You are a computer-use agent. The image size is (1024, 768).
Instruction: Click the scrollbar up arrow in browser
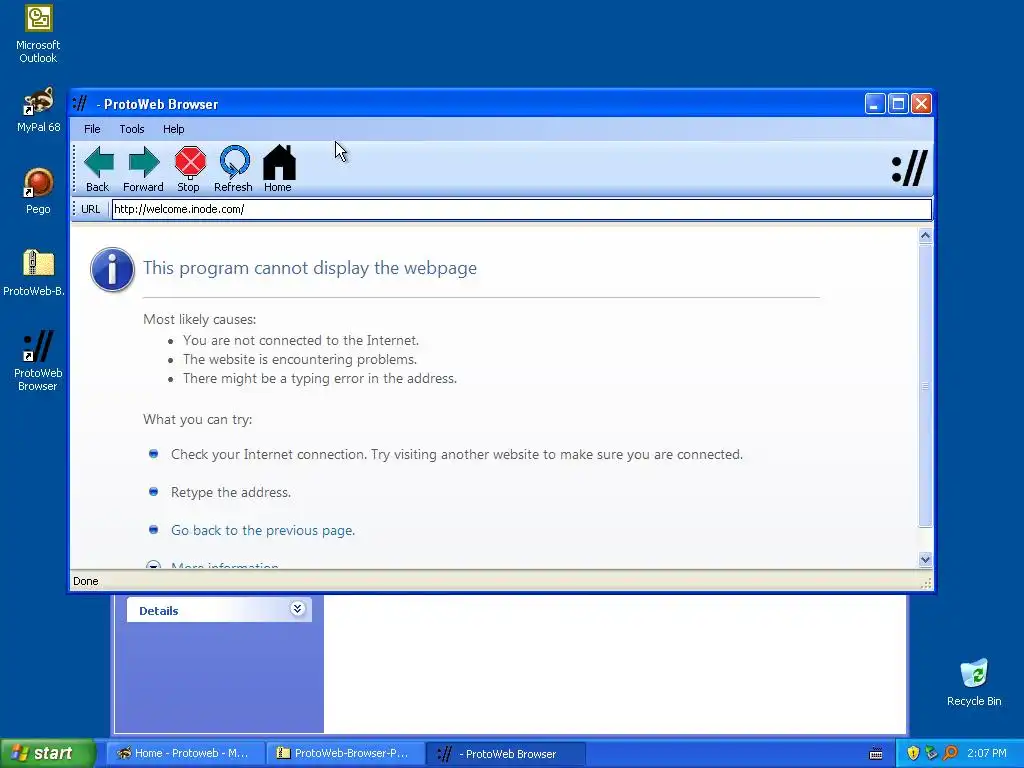[x=925, y=236]
